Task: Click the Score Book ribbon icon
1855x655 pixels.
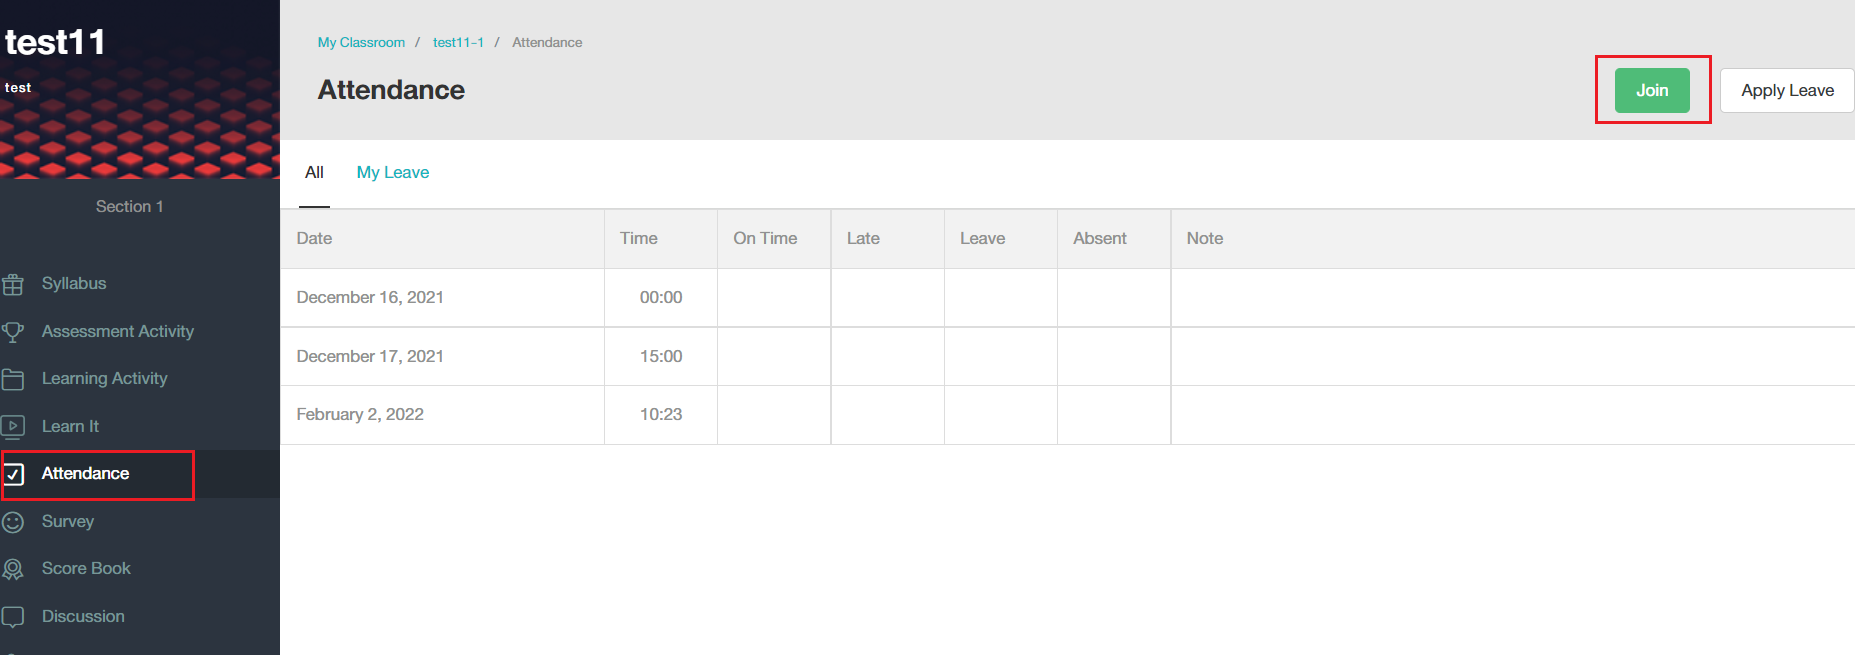Action: pyautogui.click(x=13, y=569)
